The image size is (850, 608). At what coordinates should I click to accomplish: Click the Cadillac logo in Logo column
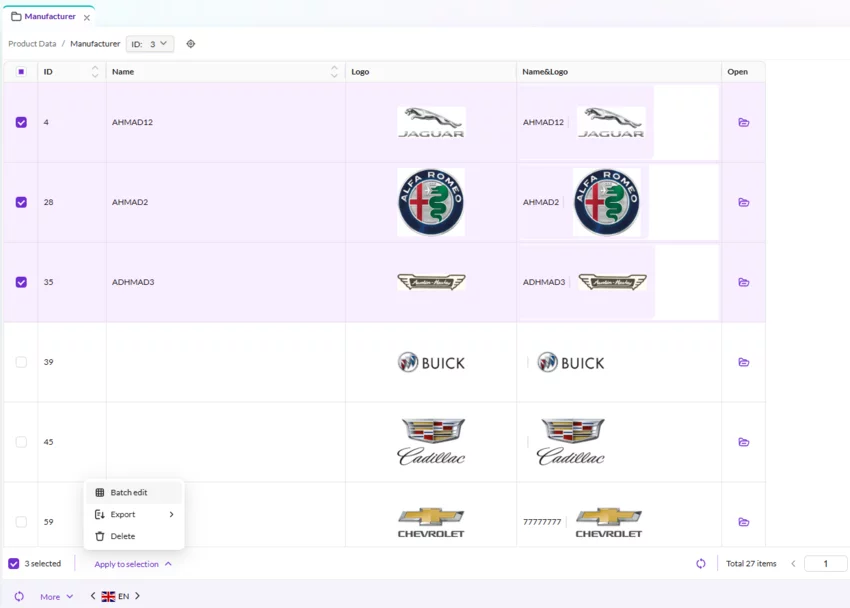[431, 442]
